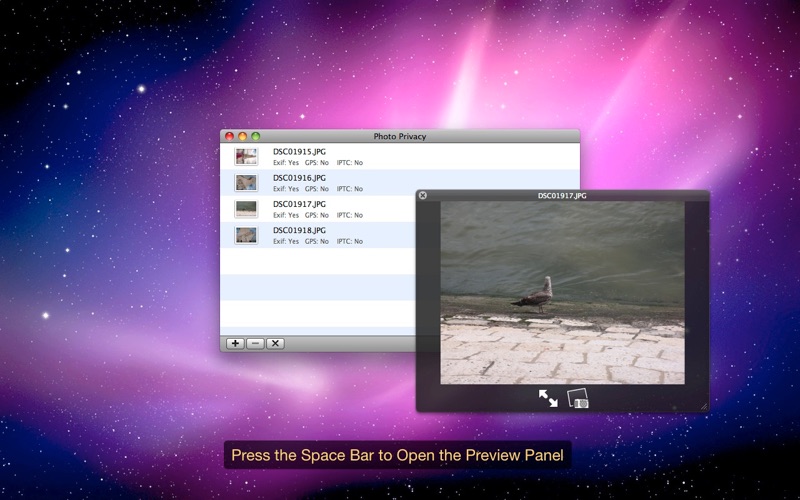Close the DSC01917.JPG preview panel
This screenshot has width=800, height=500.
(x=423, y=196)
